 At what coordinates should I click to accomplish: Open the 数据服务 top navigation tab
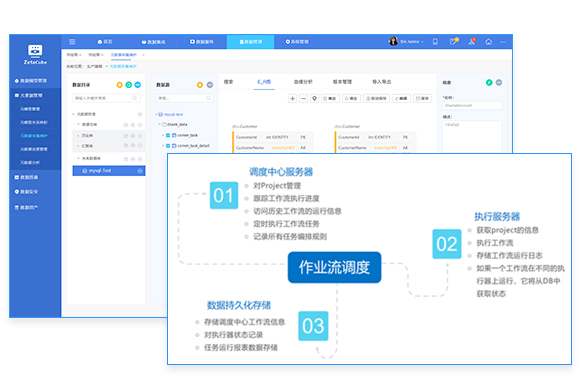(x=202, y=42)
